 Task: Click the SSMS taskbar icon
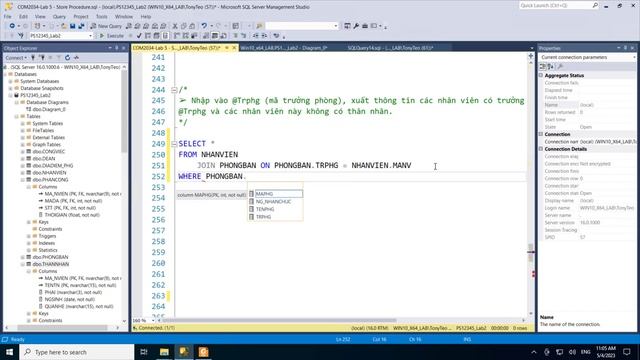pos(184,352)
